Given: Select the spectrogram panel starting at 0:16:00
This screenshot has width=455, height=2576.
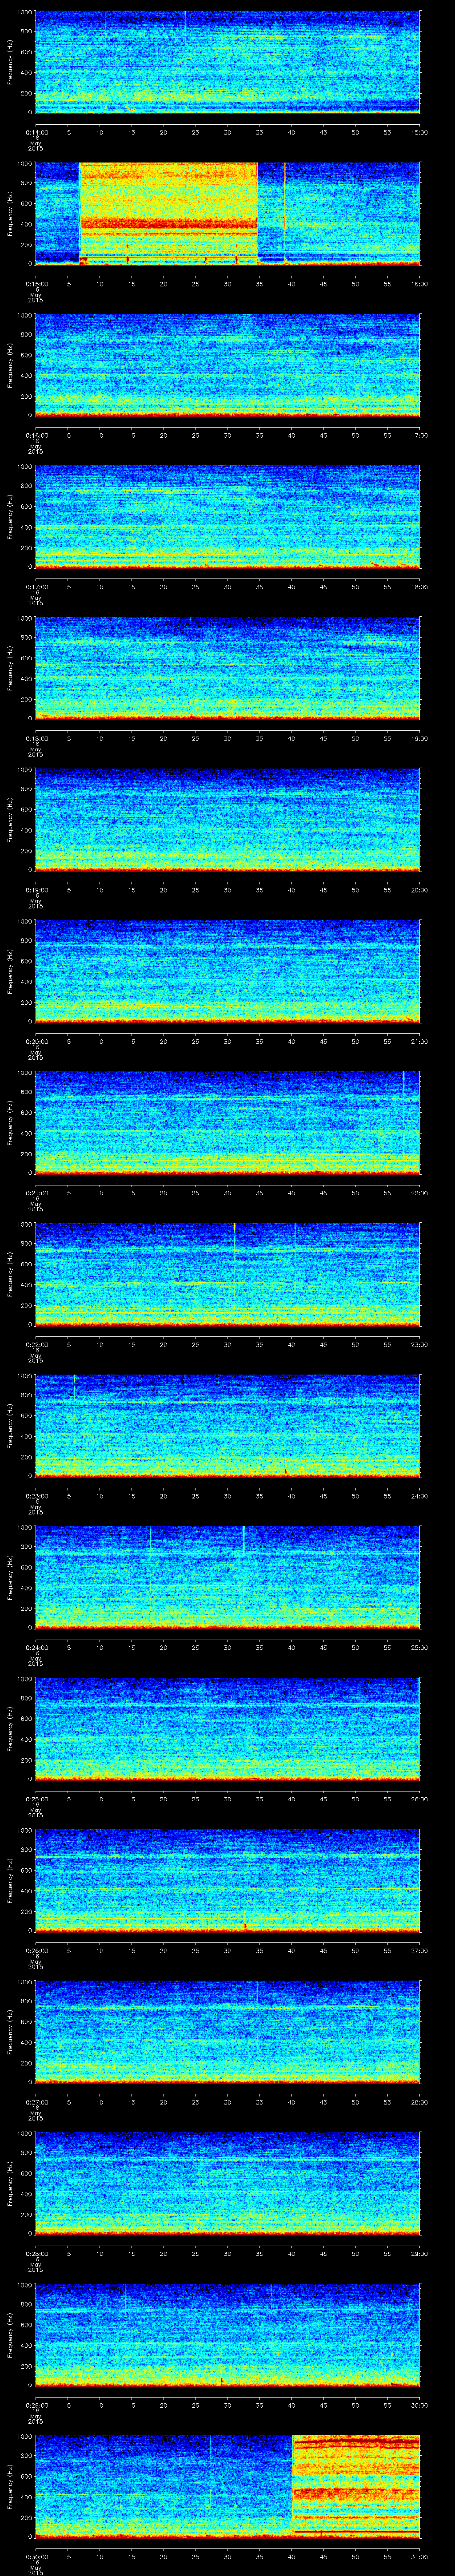Looking at the screenshot, I should (x=228, y=365).
